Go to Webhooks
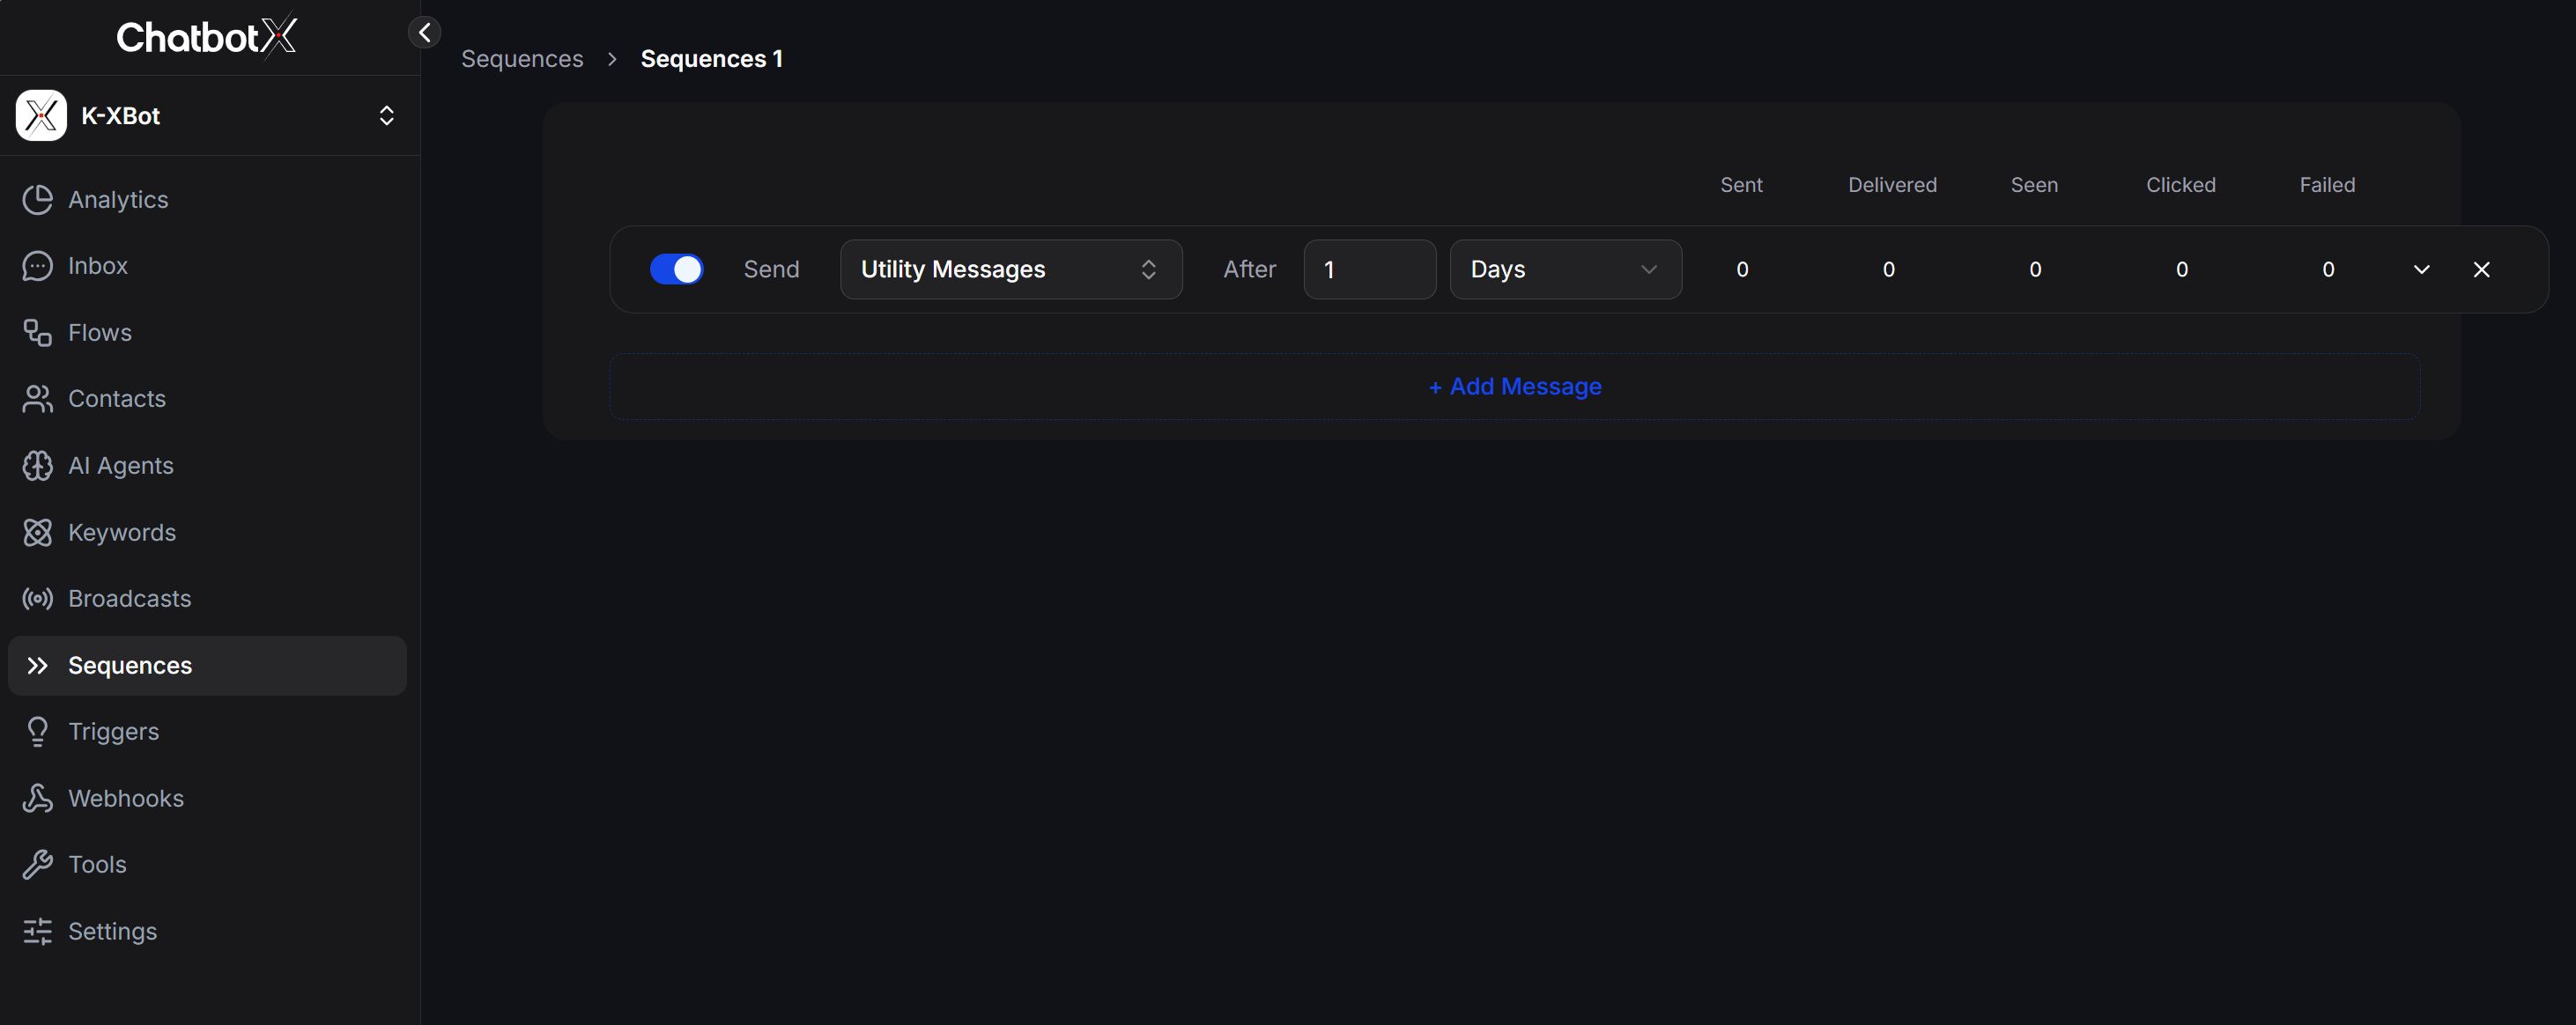The height and width of the screenshot is (1025, 2576). 208,798
